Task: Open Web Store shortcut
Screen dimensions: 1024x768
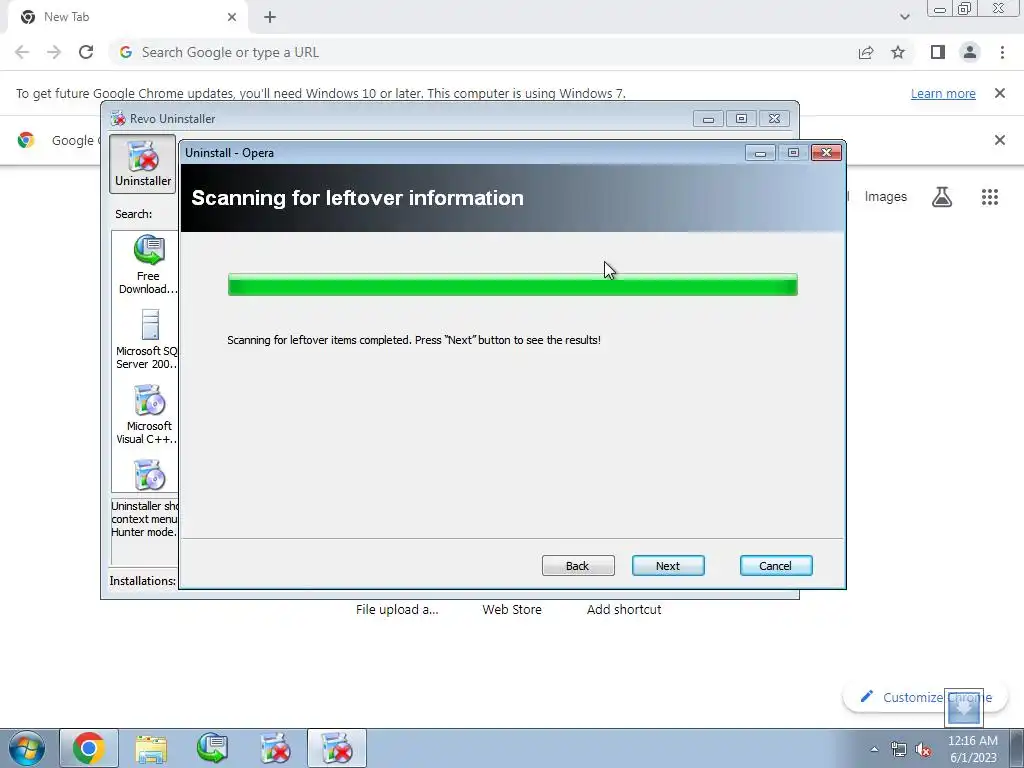Action: (512, 609)
